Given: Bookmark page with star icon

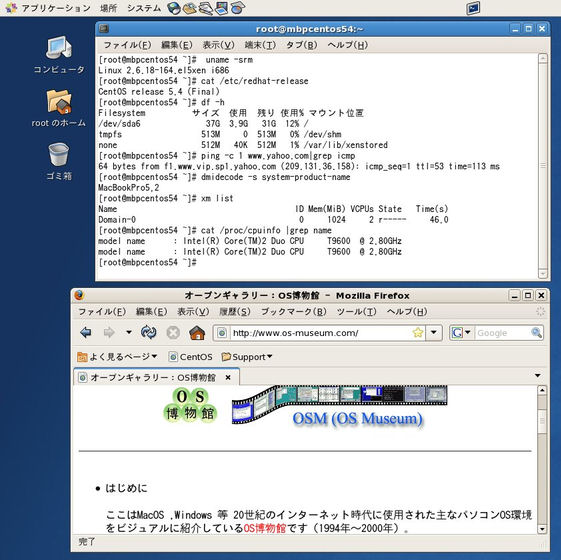Looking at the screenshot, I should [418, 333].
